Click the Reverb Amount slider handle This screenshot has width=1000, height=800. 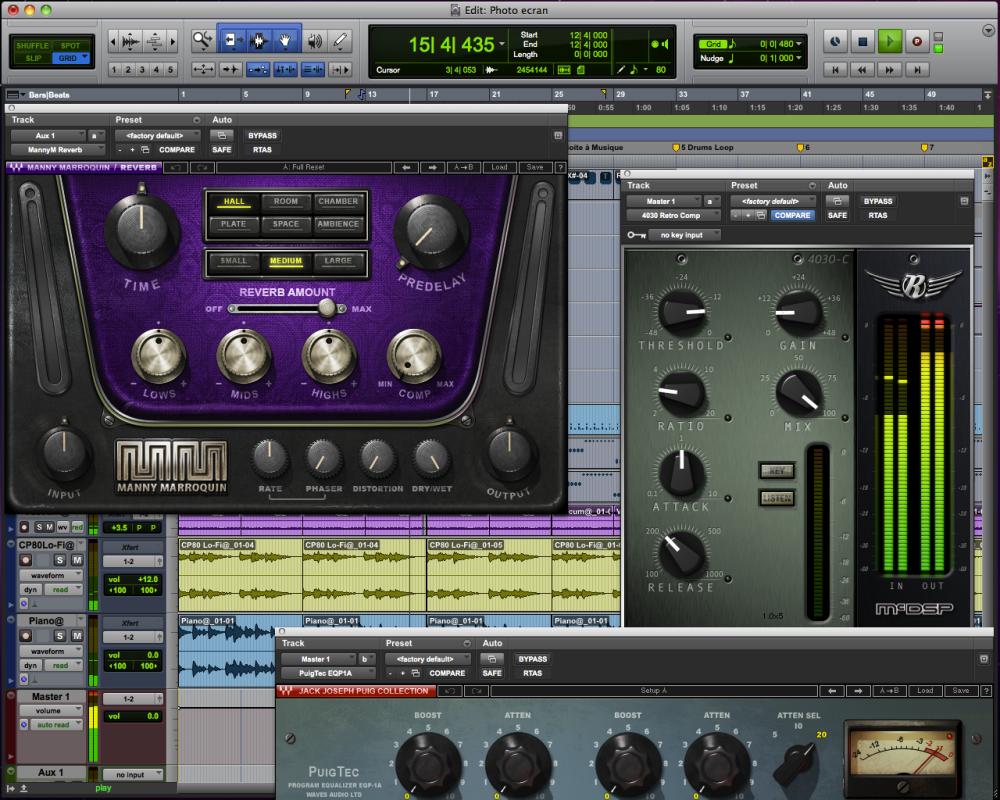click(x=326, y=309)
